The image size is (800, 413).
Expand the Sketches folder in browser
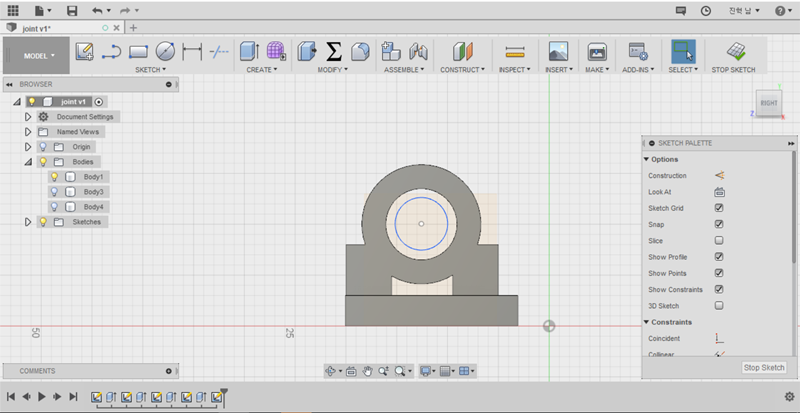coord(28,222)
